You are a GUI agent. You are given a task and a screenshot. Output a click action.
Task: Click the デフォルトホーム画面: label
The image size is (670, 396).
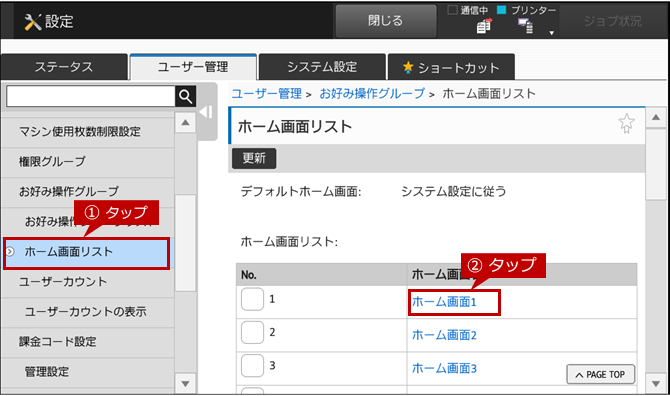301,191
